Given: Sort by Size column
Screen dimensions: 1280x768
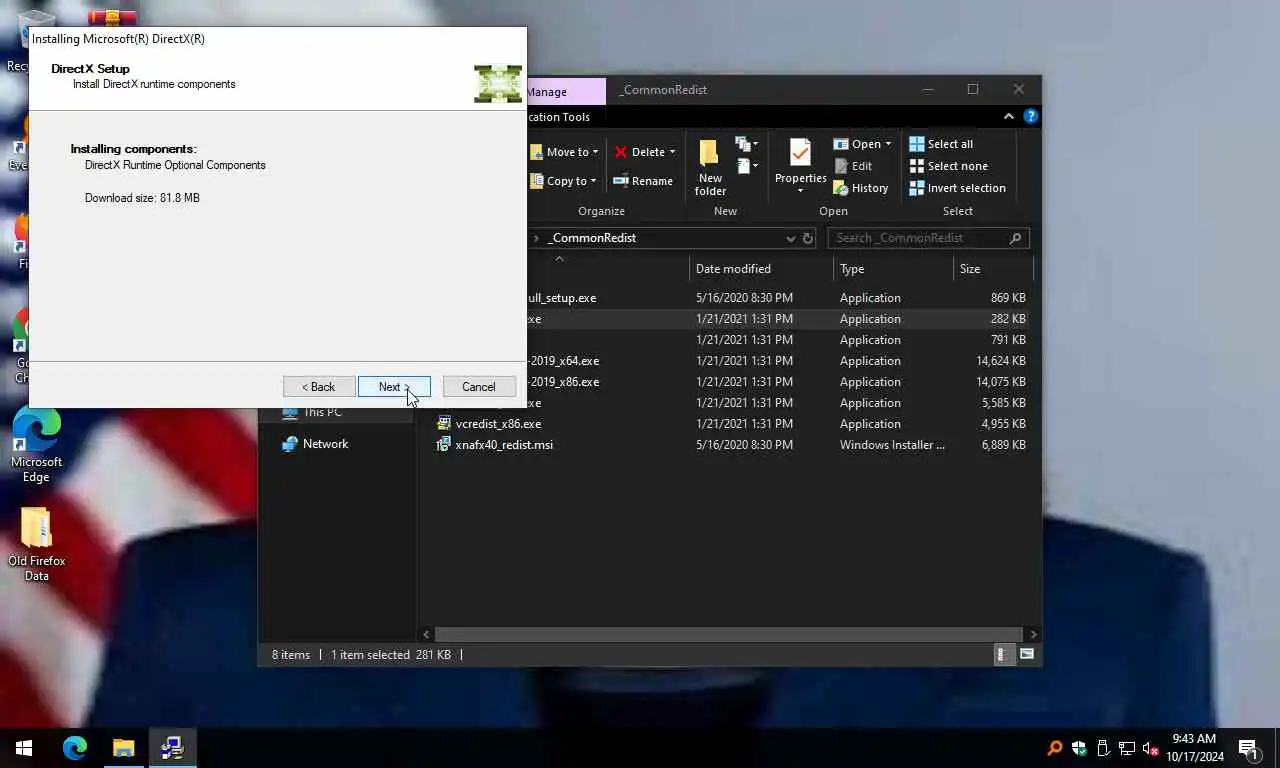Looking at the screenshot, I should click(x=992, y=269).
